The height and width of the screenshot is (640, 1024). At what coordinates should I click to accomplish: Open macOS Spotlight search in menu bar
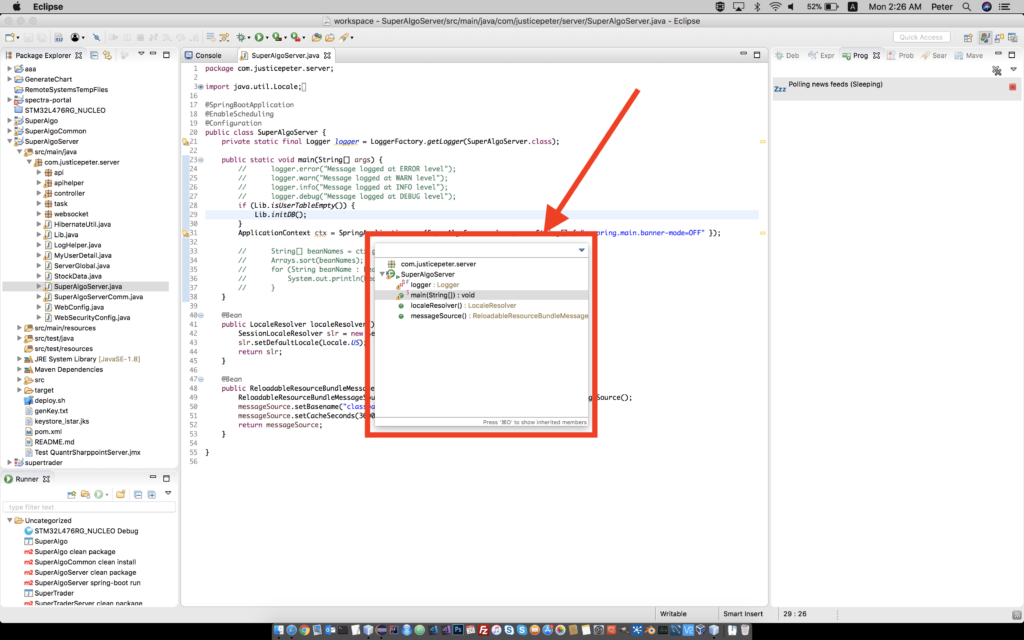click(x=967, y=7)
